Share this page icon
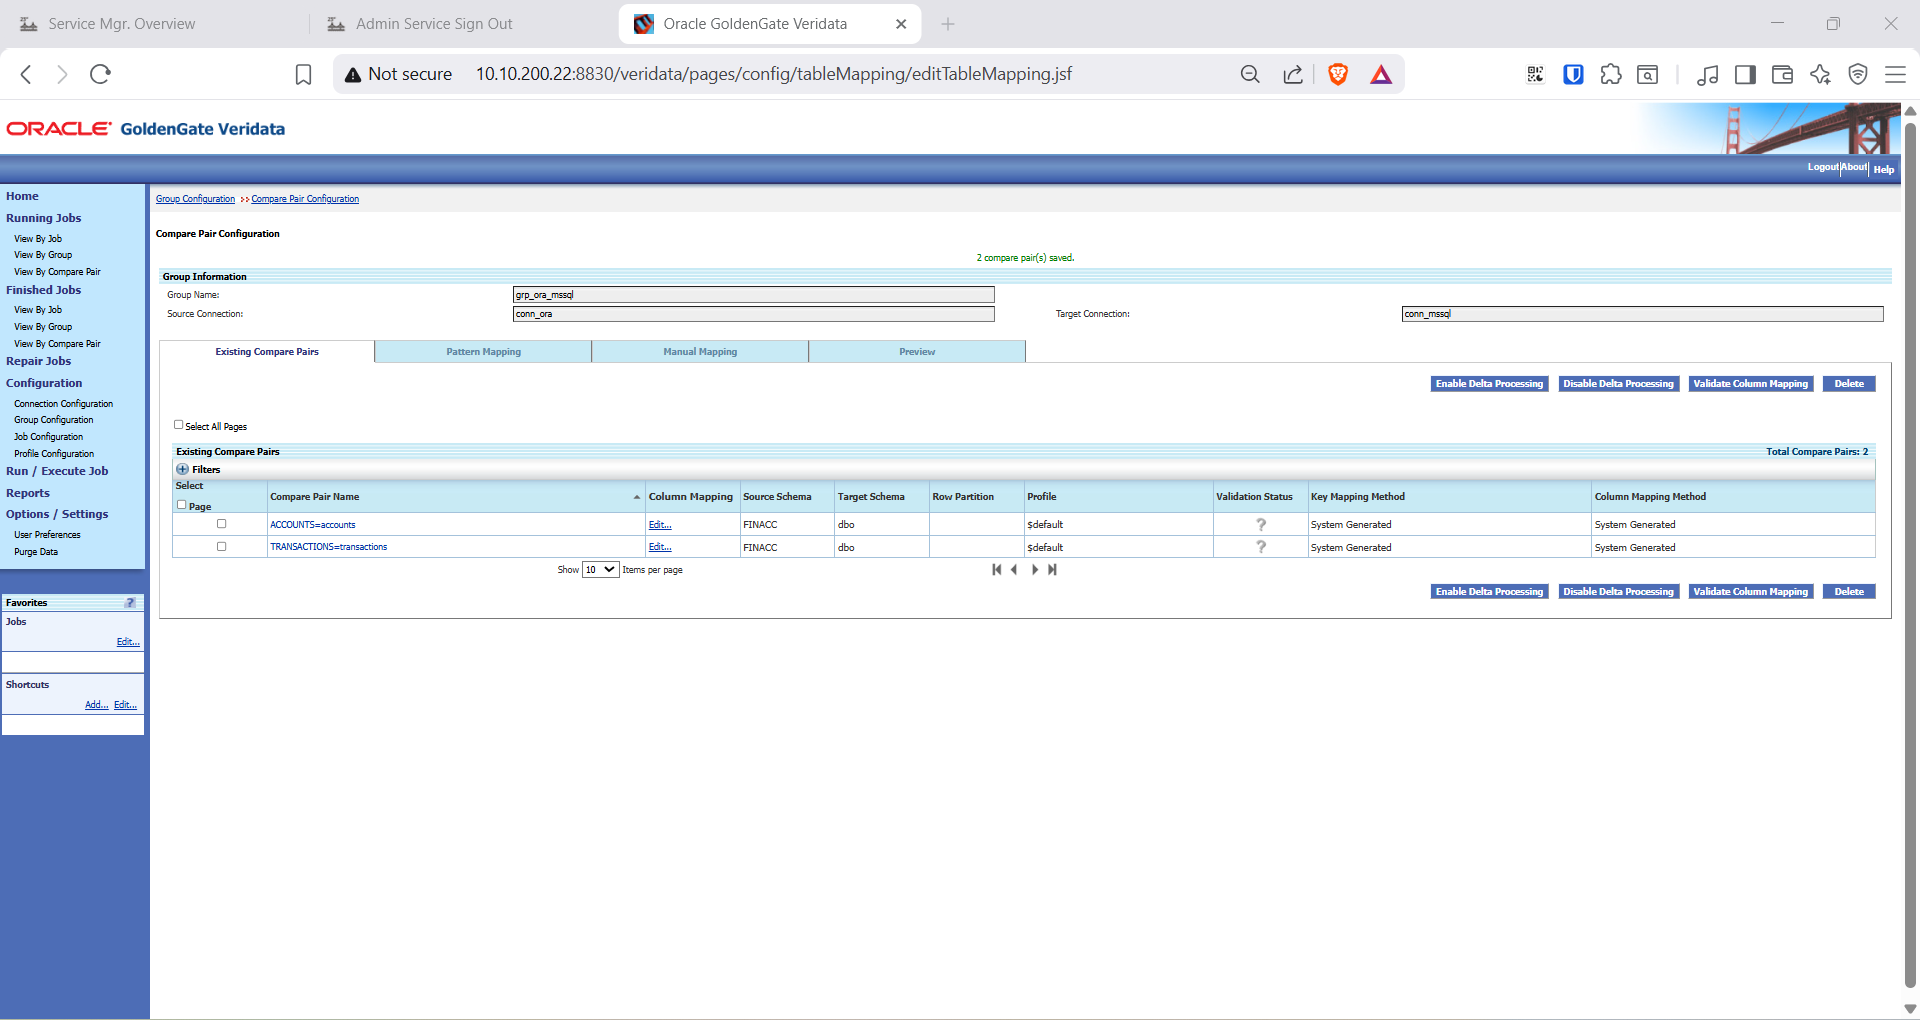 coord(1293,74)
